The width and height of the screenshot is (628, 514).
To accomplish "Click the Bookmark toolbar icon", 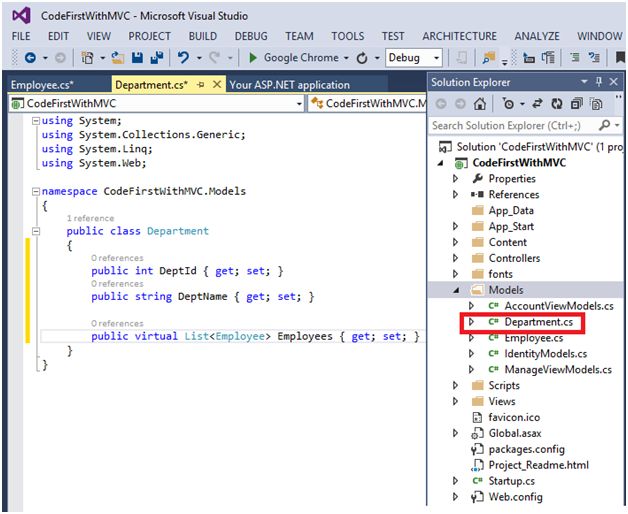I will pos(620,58).
